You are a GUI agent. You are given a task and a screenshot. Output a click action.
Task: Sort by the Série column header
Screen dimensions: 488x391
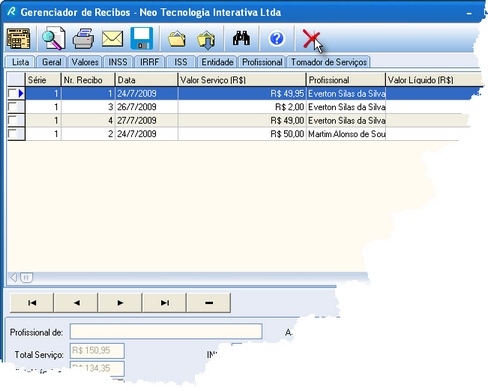click(43, 80)
